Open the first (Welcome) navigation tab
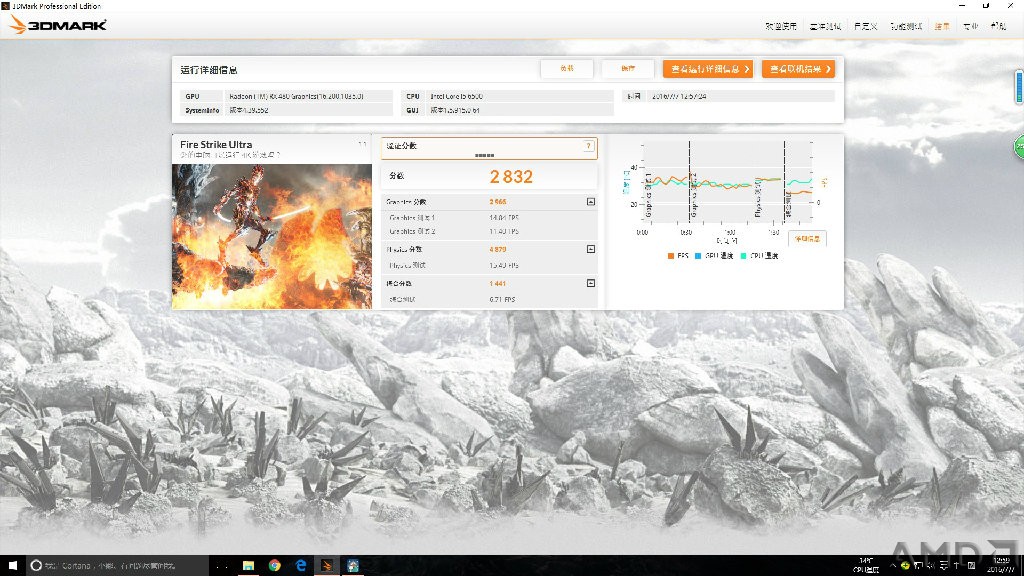Image resolution: width=1024 pixels, height=576 pixels. (780, 26)
